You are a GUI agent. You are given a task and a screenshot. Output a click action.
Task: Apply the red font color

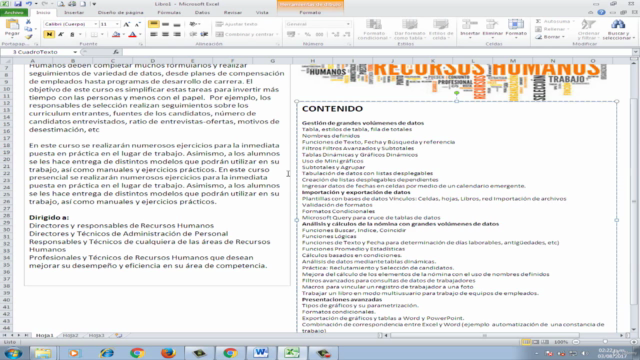coord(132,35)
